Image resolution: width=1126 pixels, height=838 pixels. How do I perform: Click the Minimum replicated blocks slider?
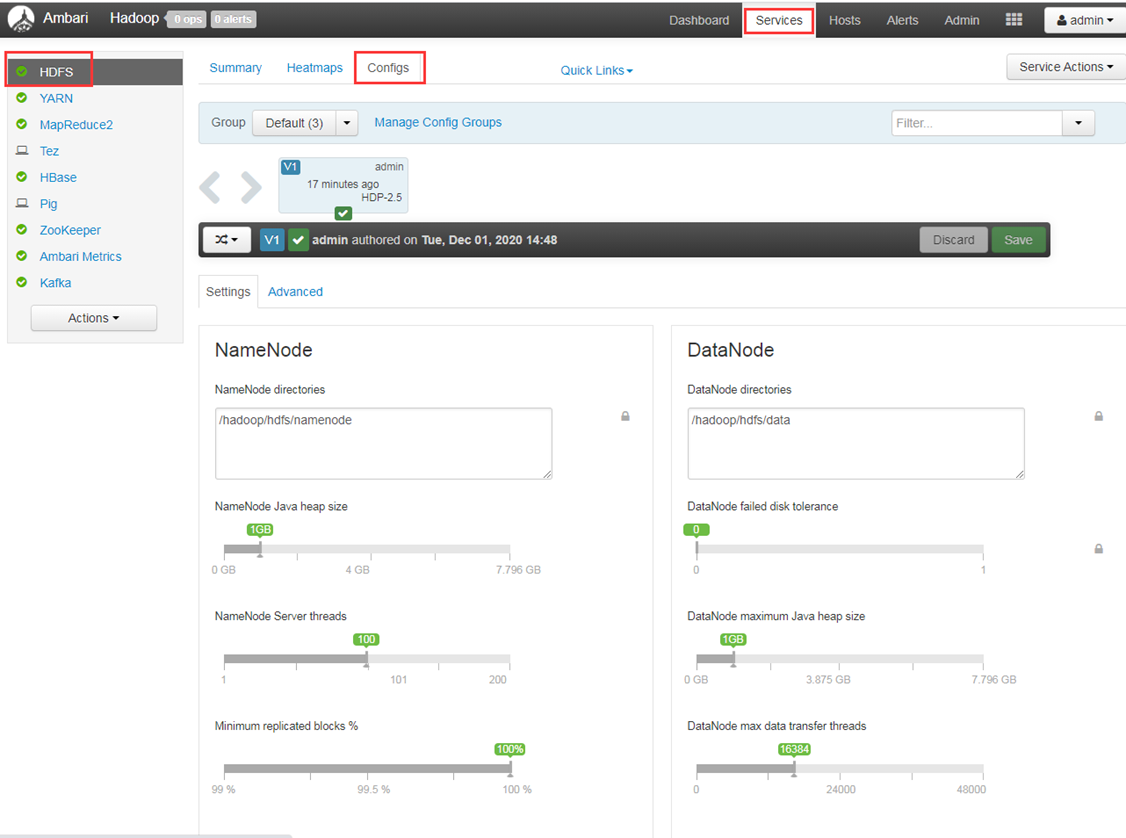click(367, 769)
